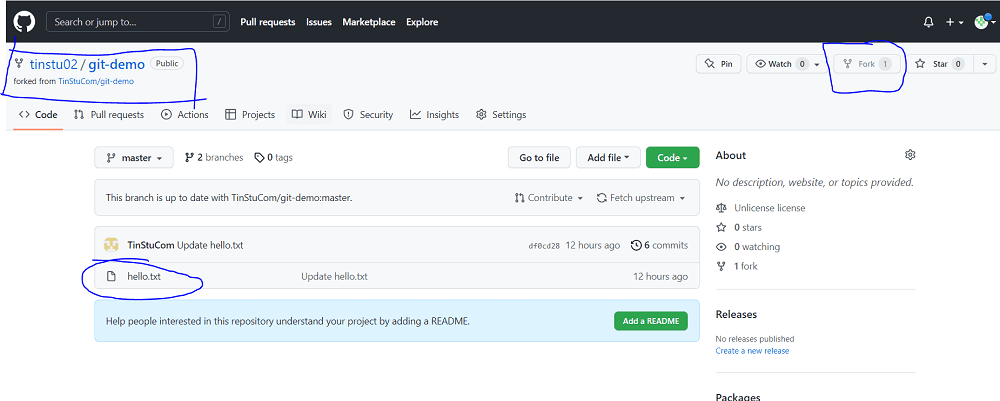Expand the Watch options arrow
This screenshot has height=401, width=1000.
(817, 64)
